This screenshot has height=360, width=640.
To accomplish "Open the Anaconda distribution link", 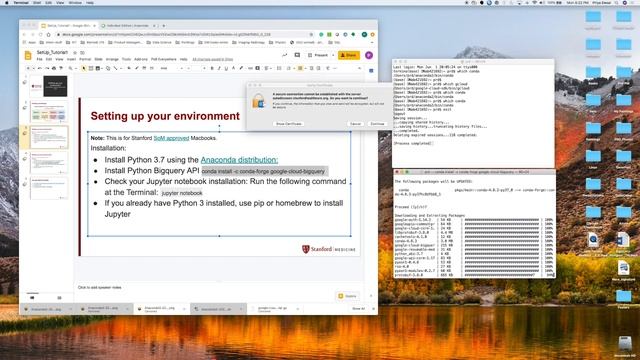I will (239, 160).
